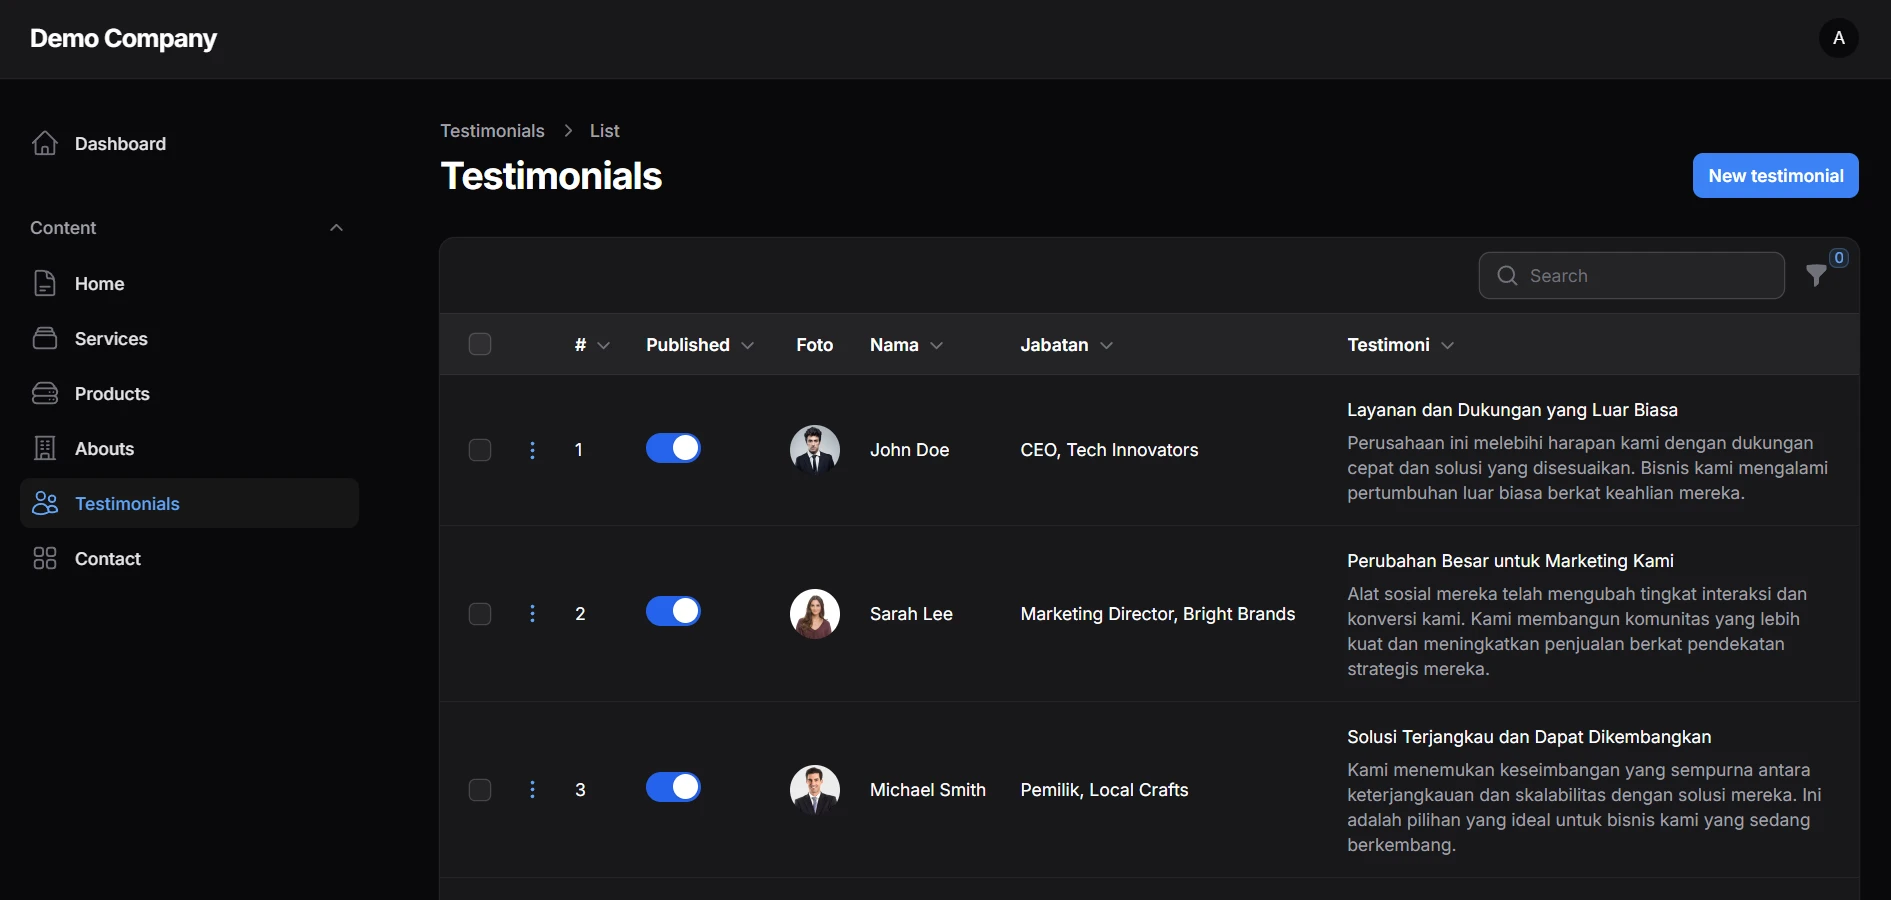Click the Services icon in the sidebar

[x=45, y=338]
